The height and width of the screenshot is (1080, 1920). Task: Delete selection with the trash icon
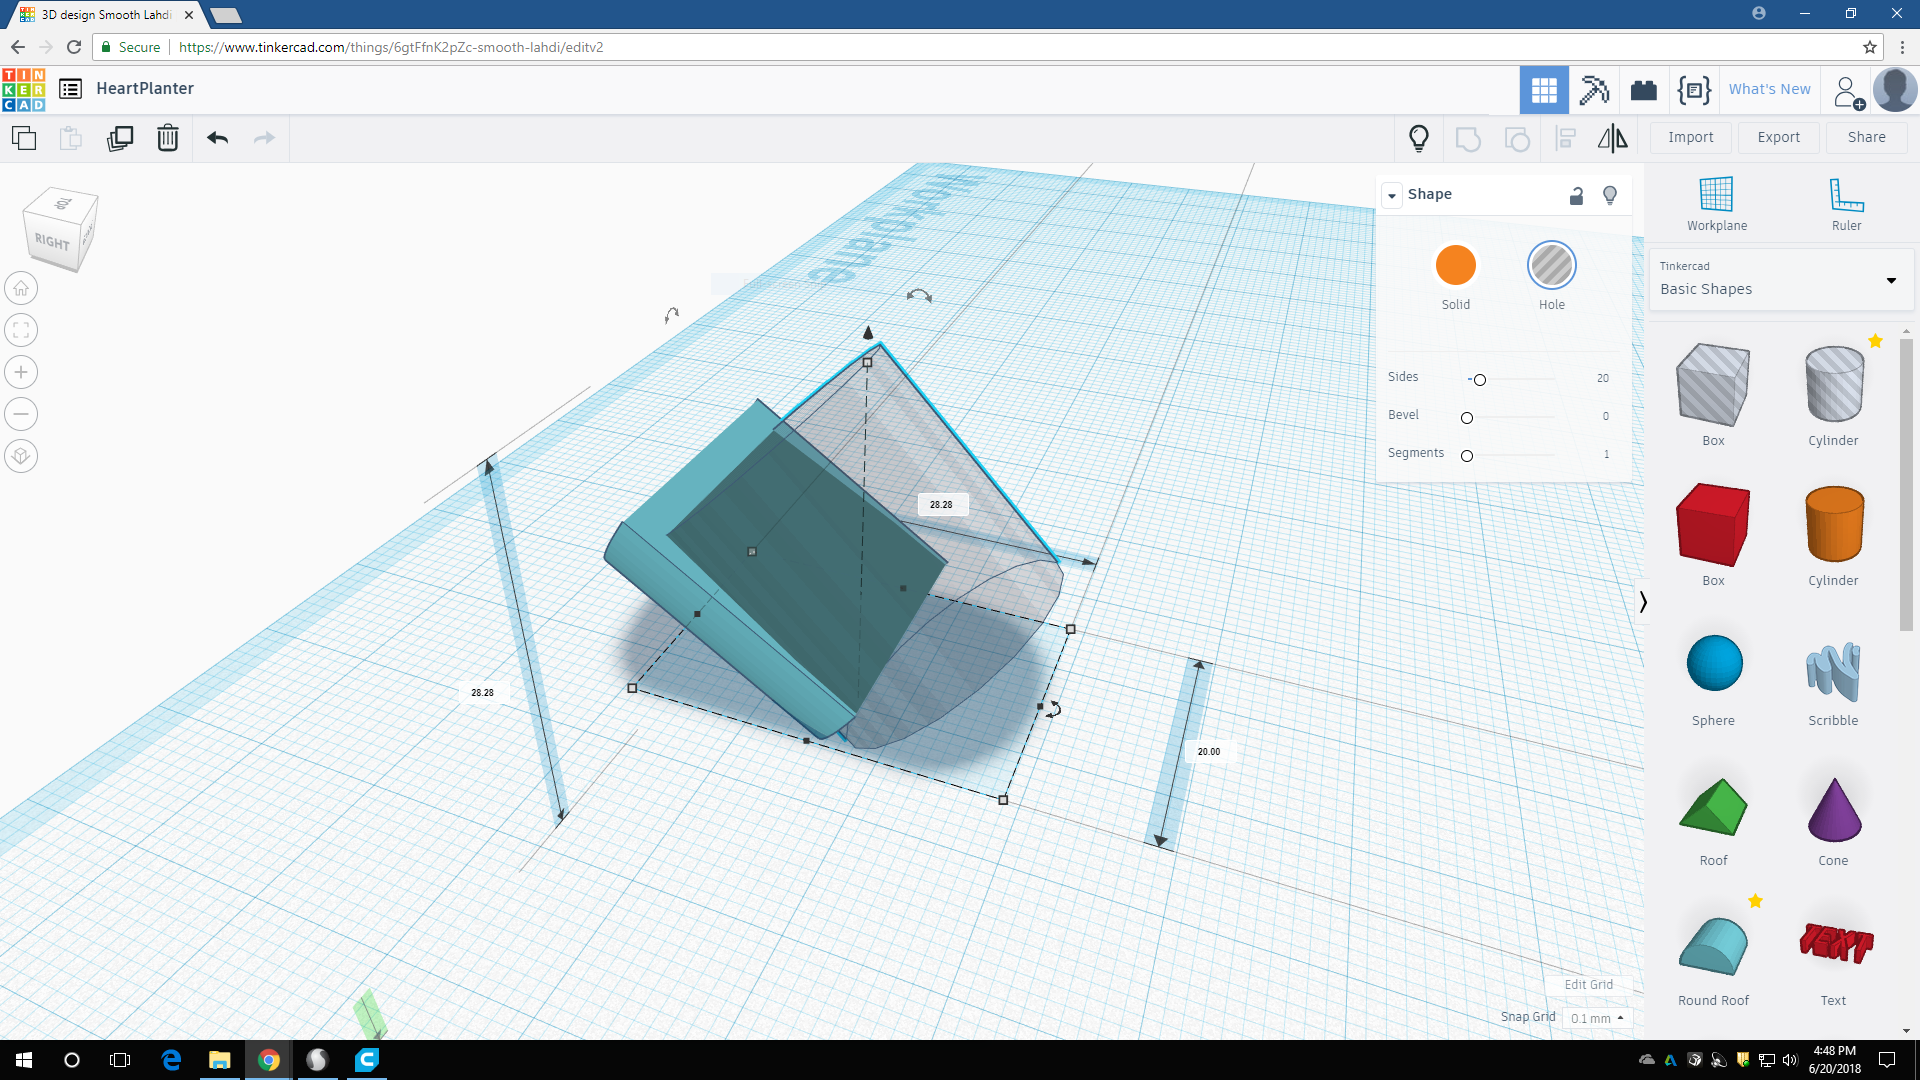(168, 138)
